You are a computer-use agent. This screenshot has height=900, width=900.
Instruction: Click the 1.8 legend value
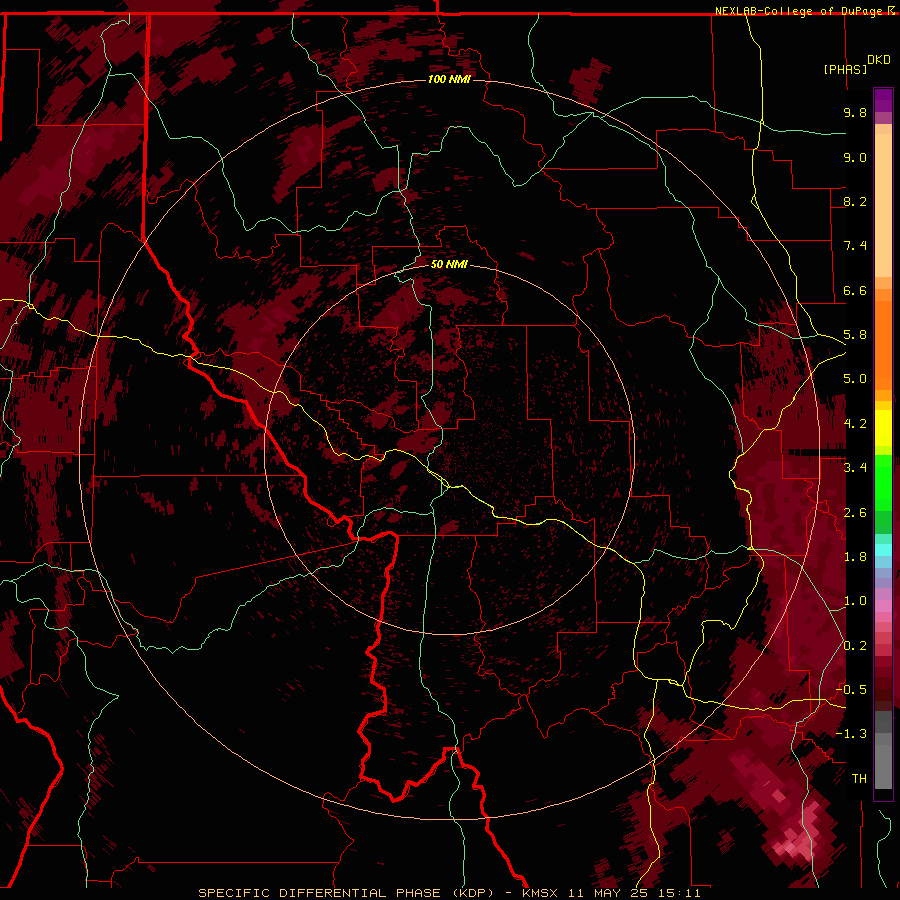pyautogui.click(x=855, y=557)
